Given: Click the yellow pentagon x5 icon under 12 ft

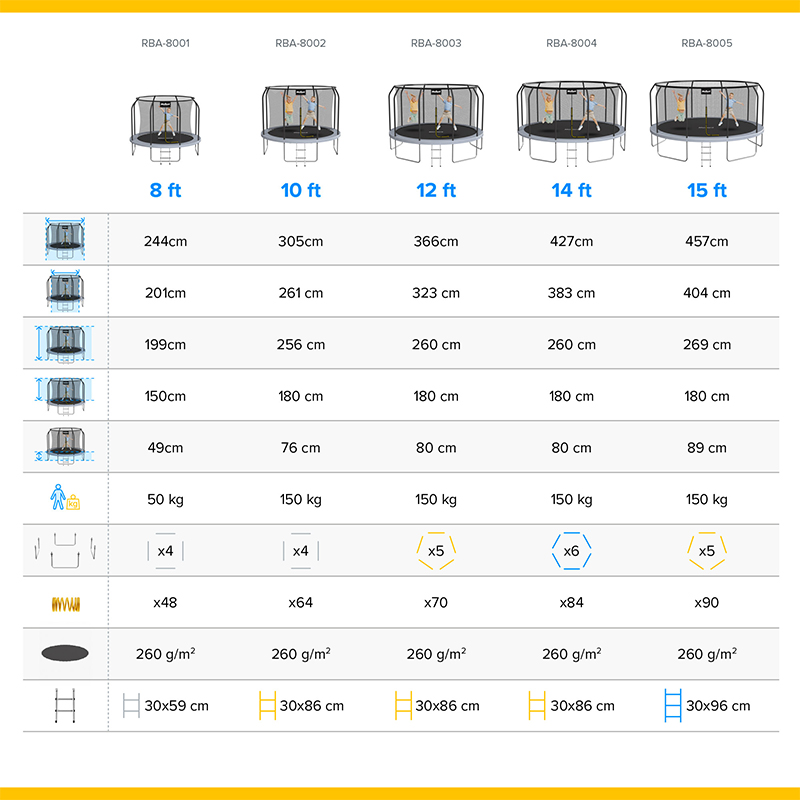Looking at the screenshot, I should [x=436, y=551].
